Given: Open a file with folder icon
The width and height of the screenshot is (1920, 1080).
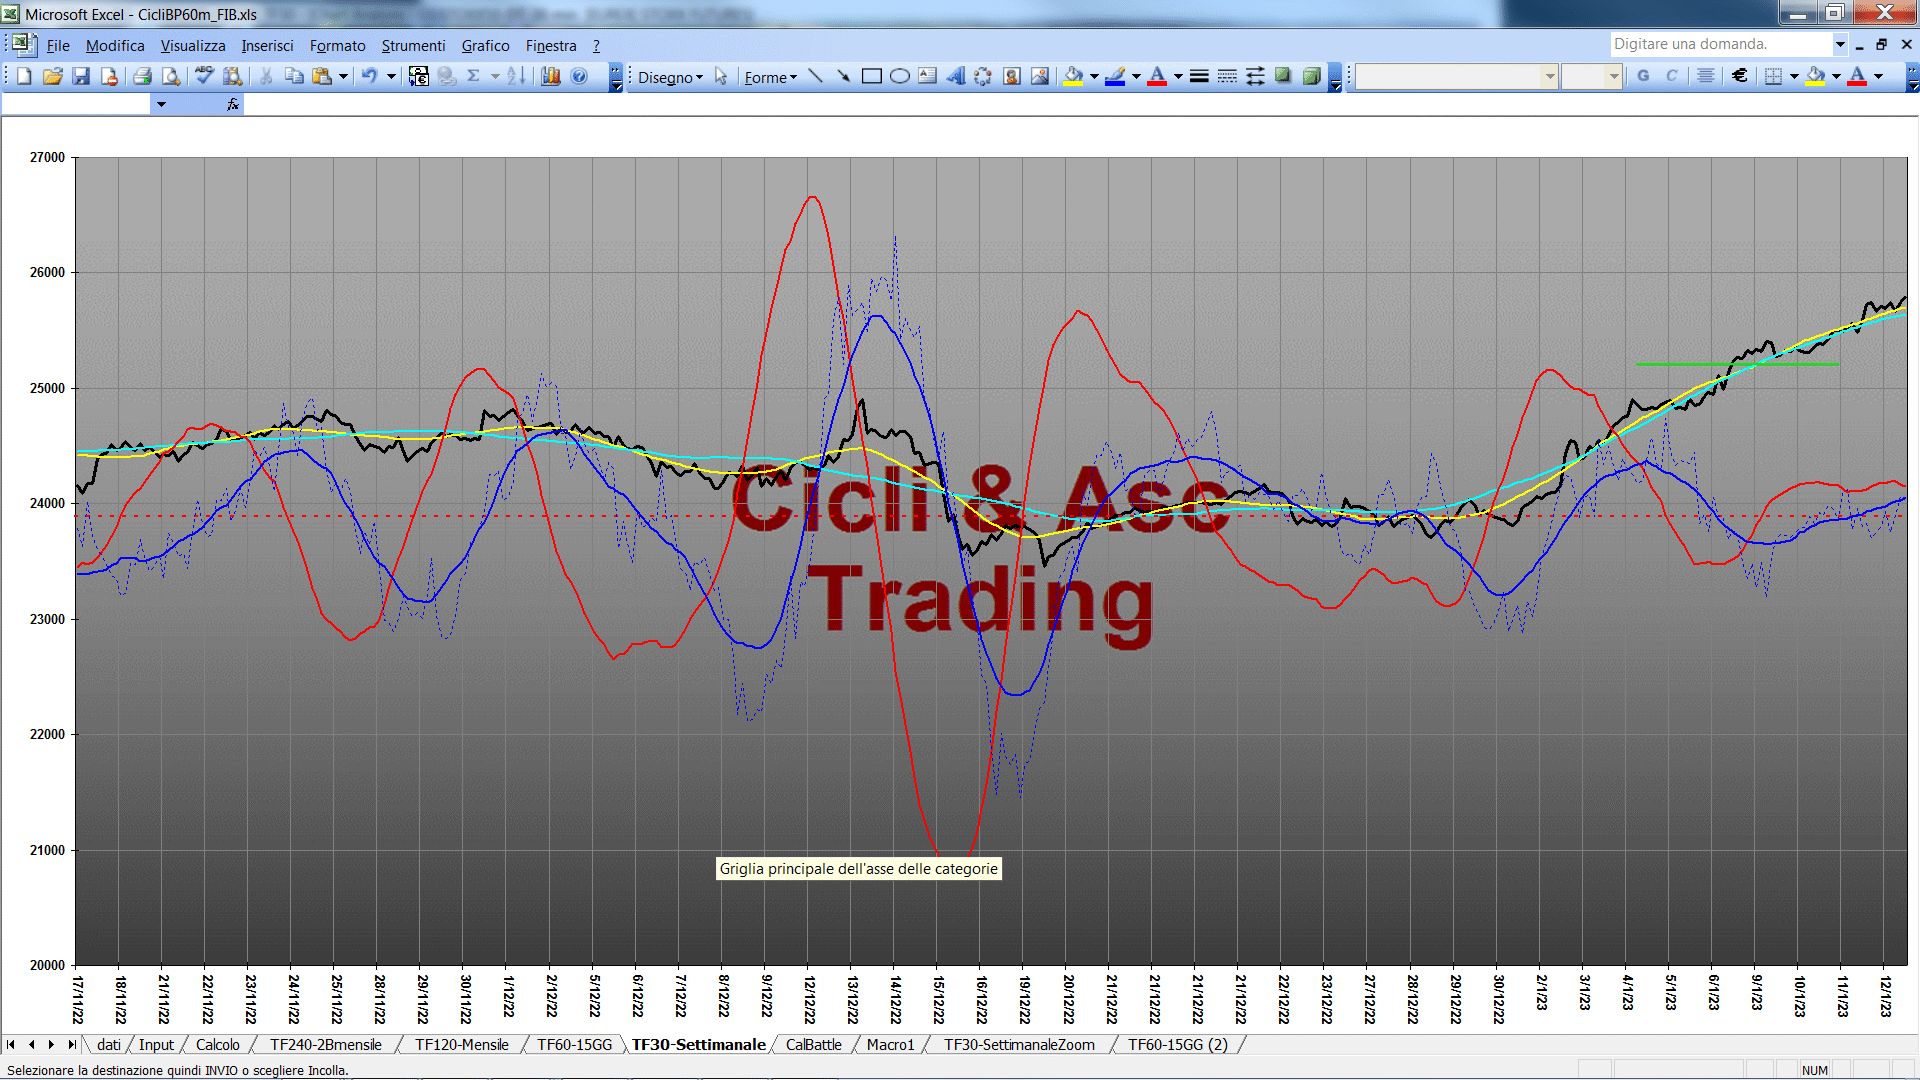Looking at the screenshot, I should pos(53,76).
